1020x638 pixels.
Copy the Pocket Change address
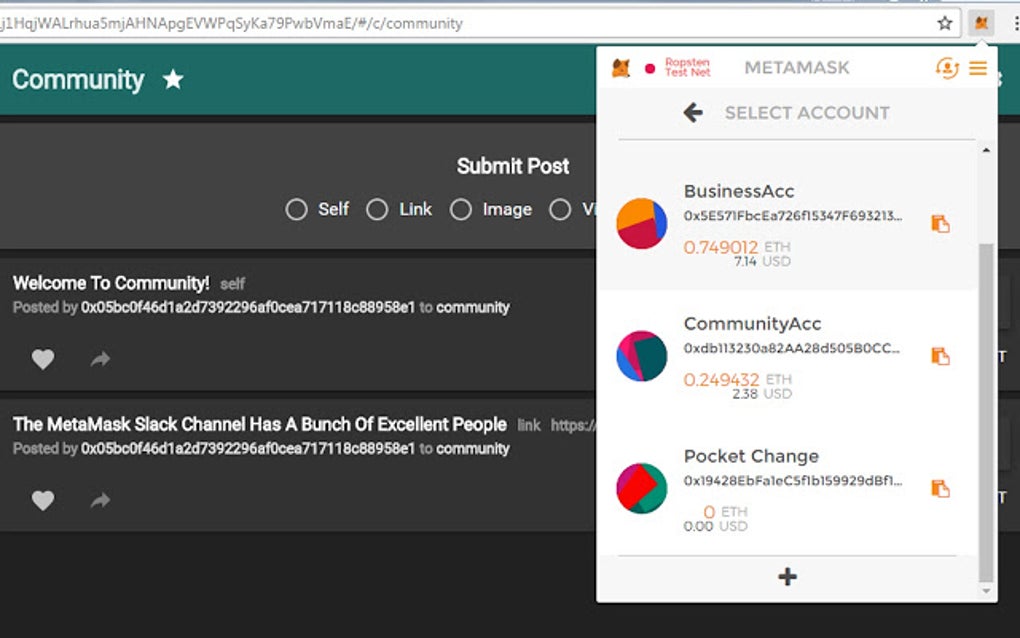coord(940,488)
